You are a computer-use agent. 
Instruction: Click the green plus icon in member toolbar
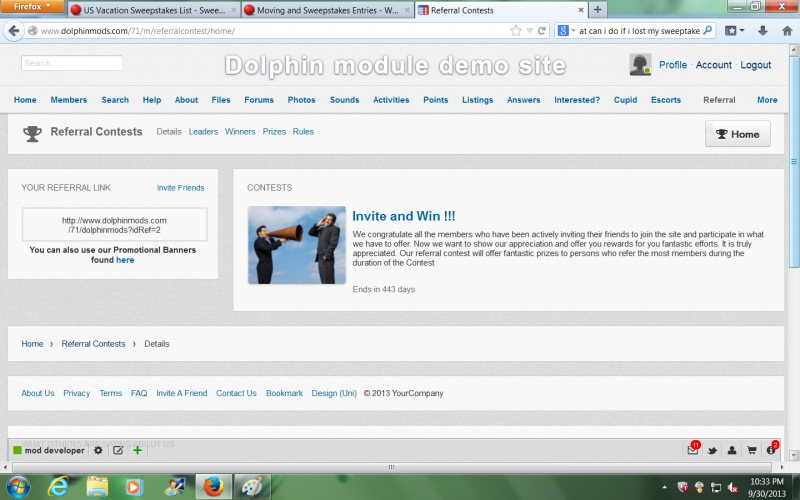tap(137, 450)
